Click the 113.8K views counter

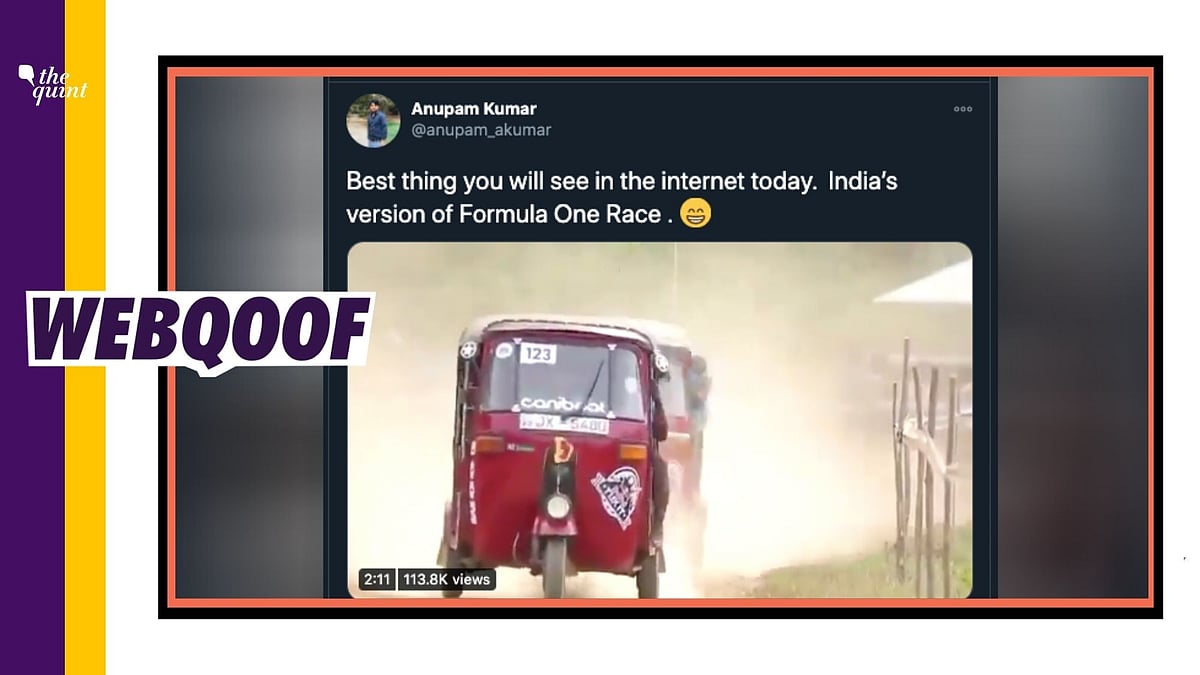point(446,579)
